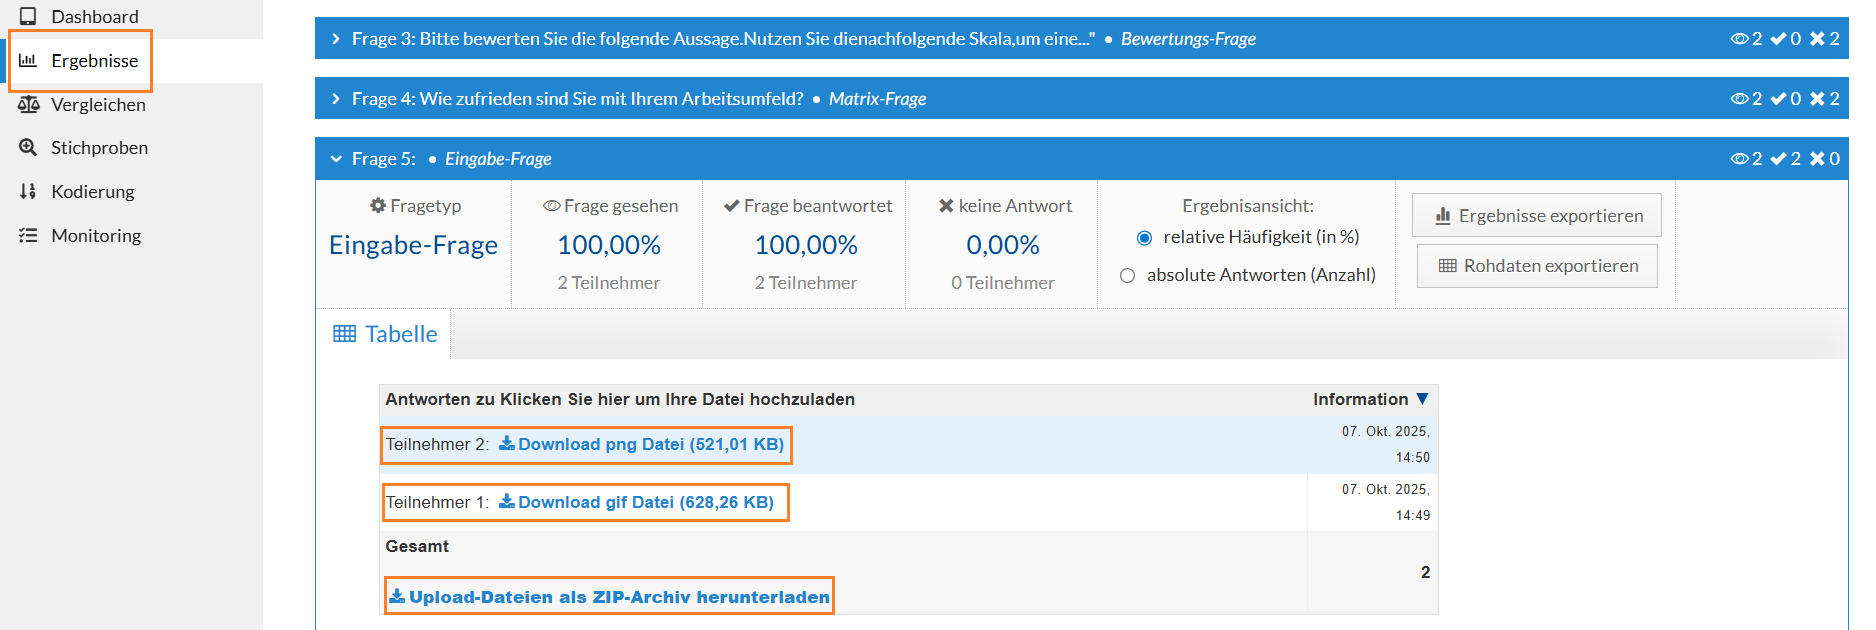This screenshot has width=1876, height=630.
Task: Click the Stichproben magnifier icon
Action: tap(28, 147)
